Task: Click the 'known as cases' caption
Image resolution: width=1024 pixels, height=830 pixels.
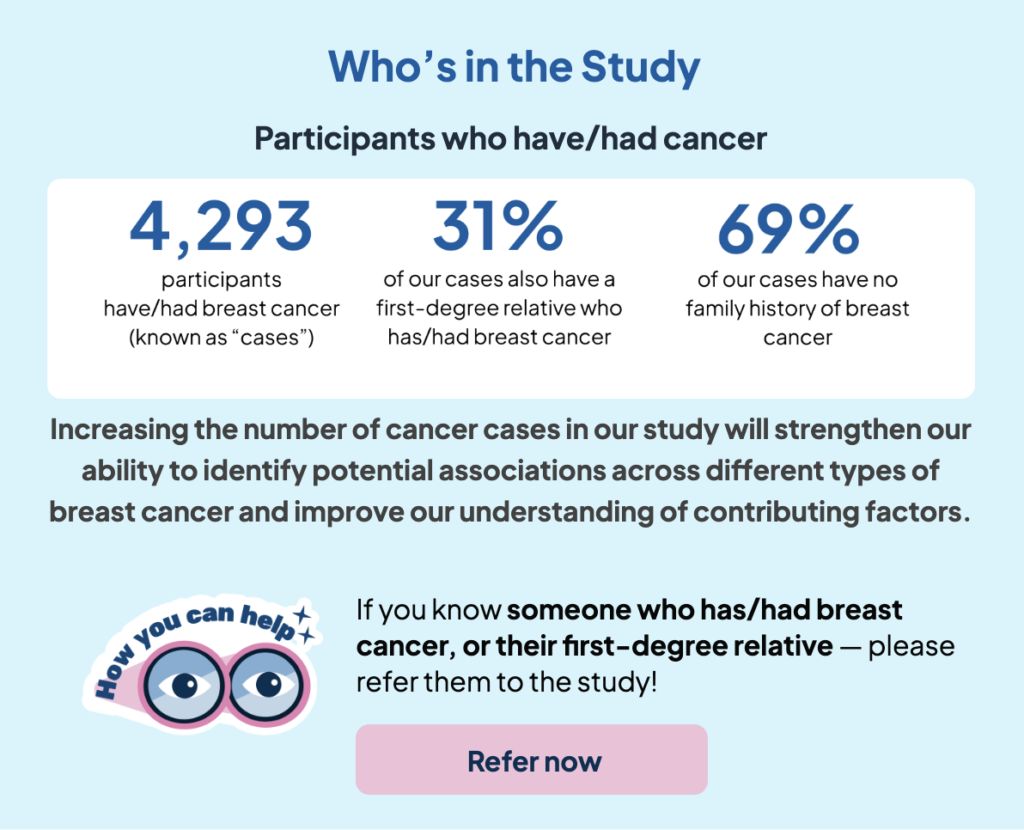Action: pyautogui.click(x=221, y=338)
